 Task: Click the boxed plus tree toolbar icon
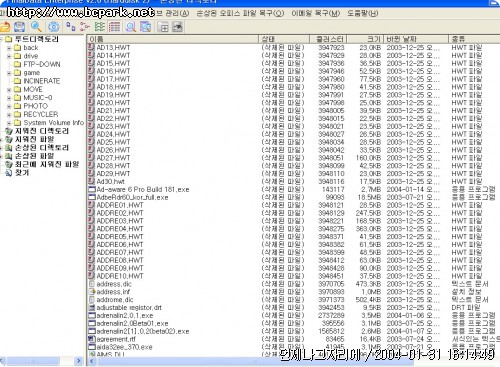tap(163, 27)
